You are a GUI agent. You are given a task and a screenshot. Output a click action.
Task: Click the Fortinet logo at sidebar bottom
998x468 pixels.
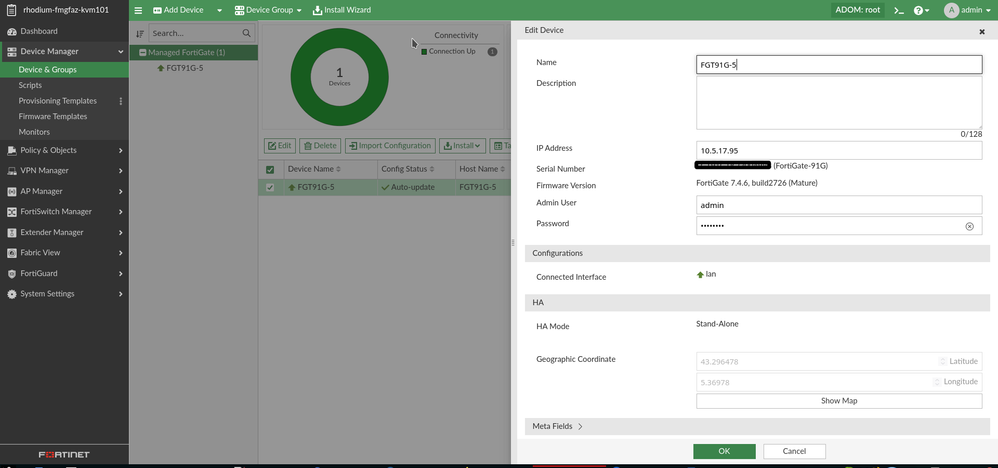pyautogui.click(x=64, y=455)
